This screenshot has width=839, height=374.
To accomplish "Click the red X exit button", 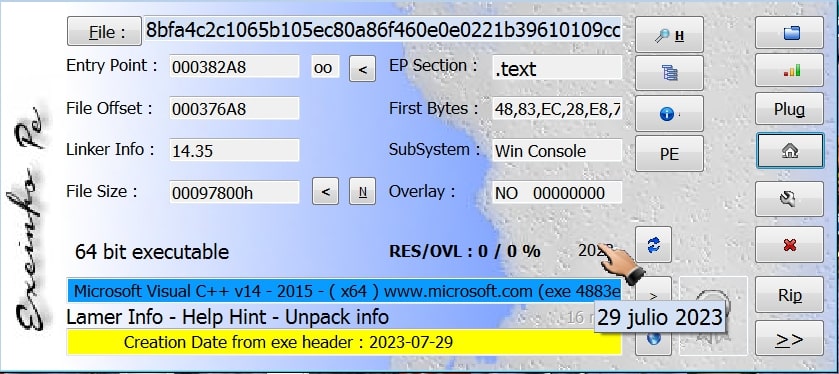I will 789,245.
